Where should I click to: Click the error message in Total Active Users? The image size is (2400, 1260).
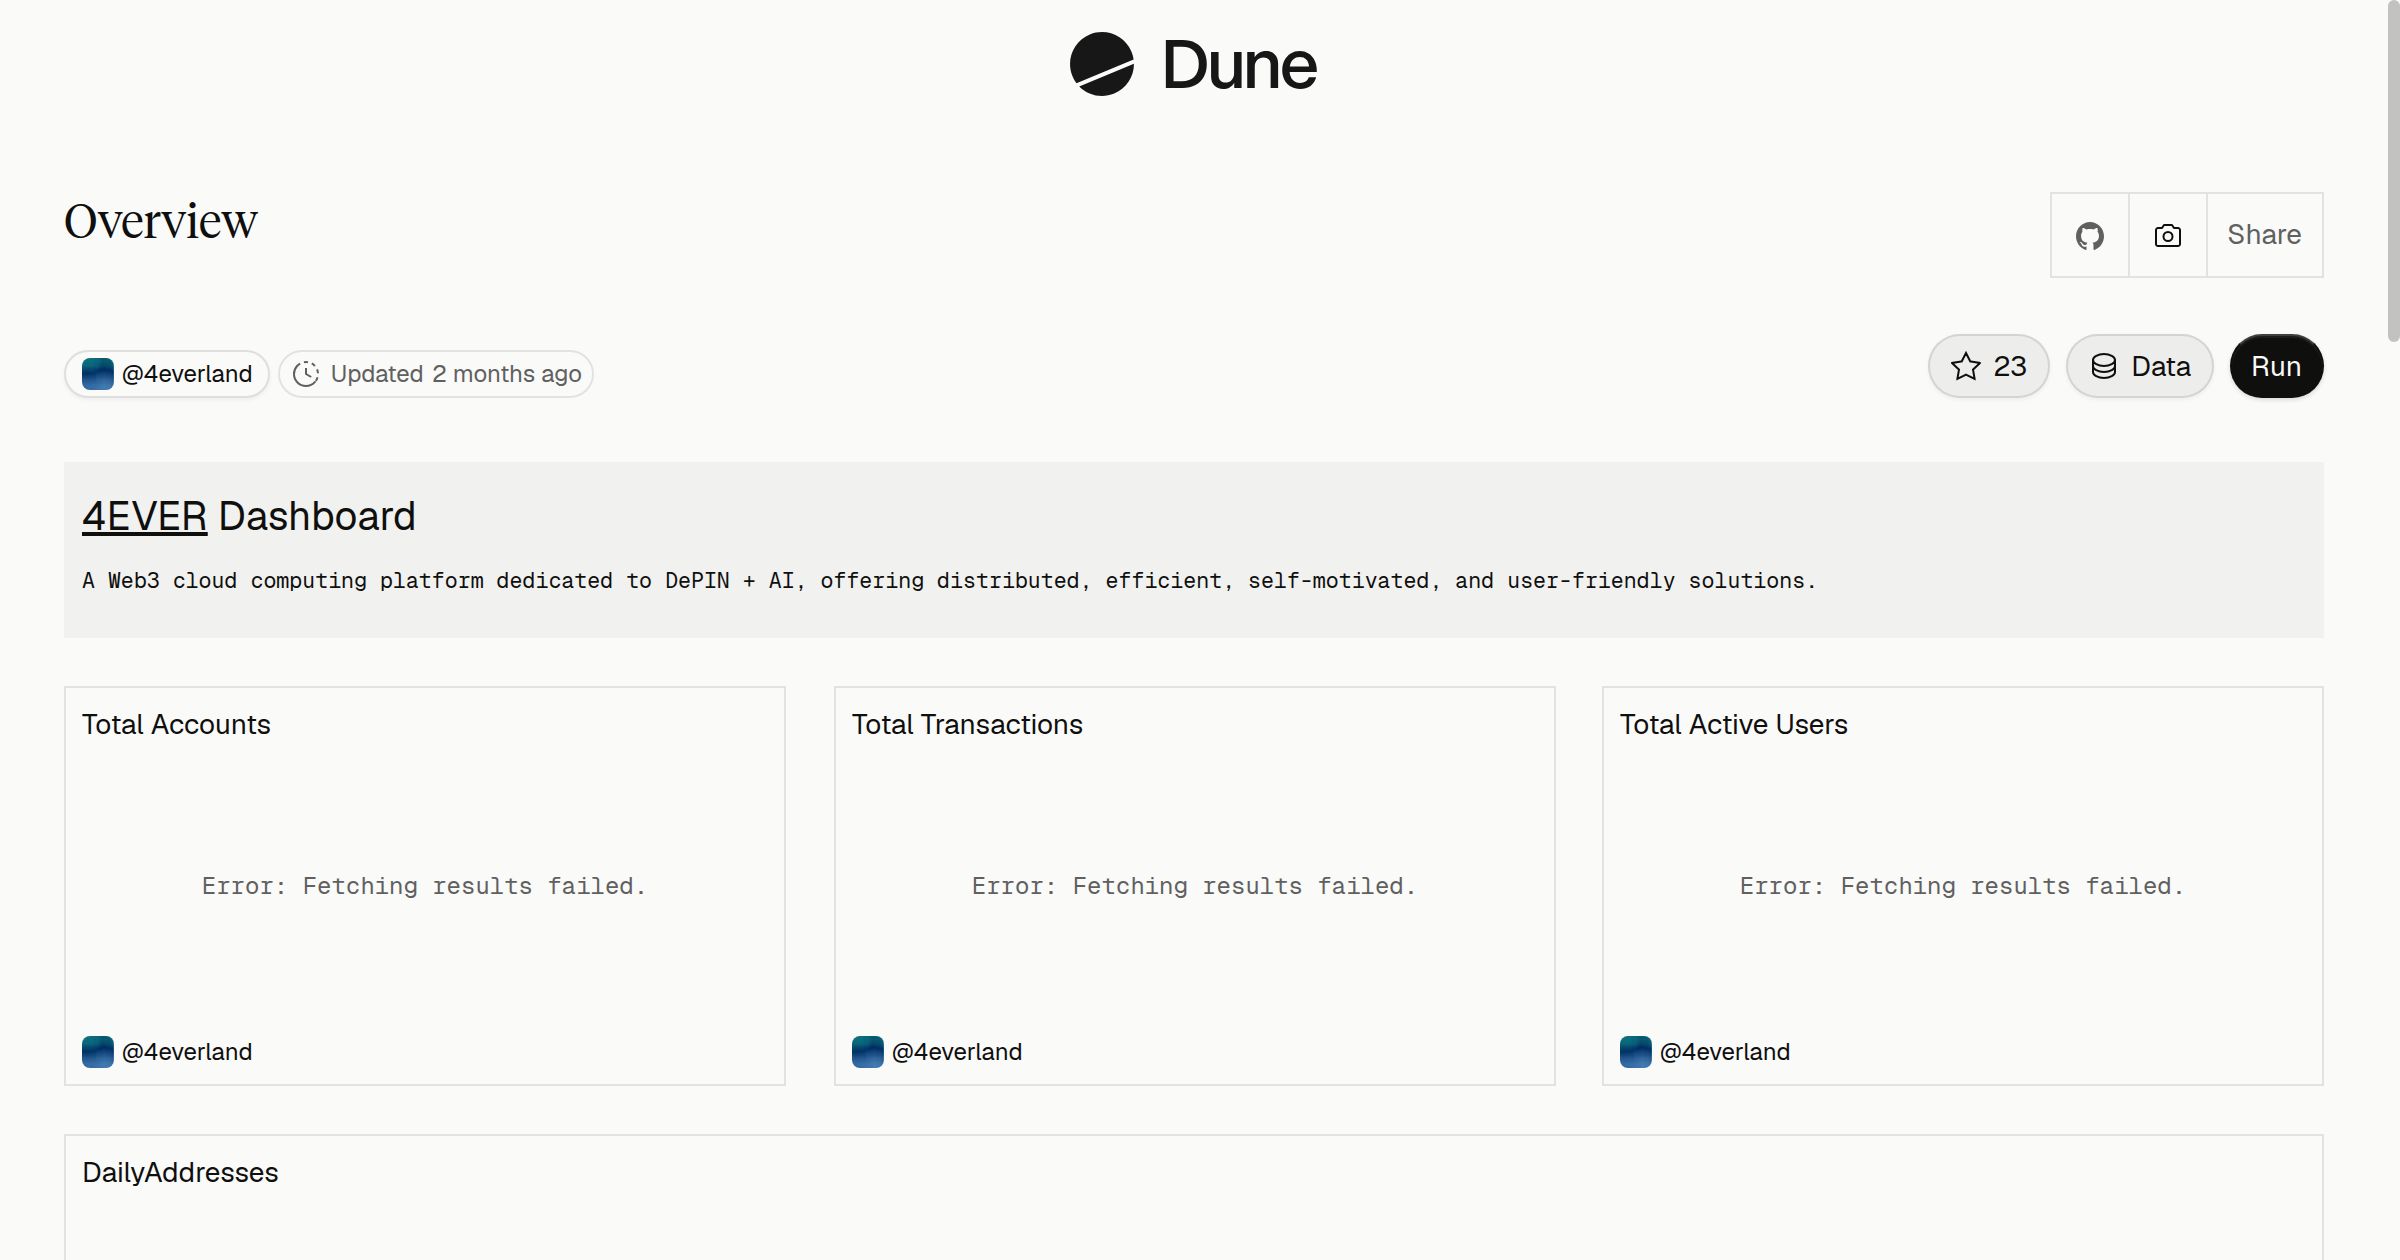[1962, 886]
